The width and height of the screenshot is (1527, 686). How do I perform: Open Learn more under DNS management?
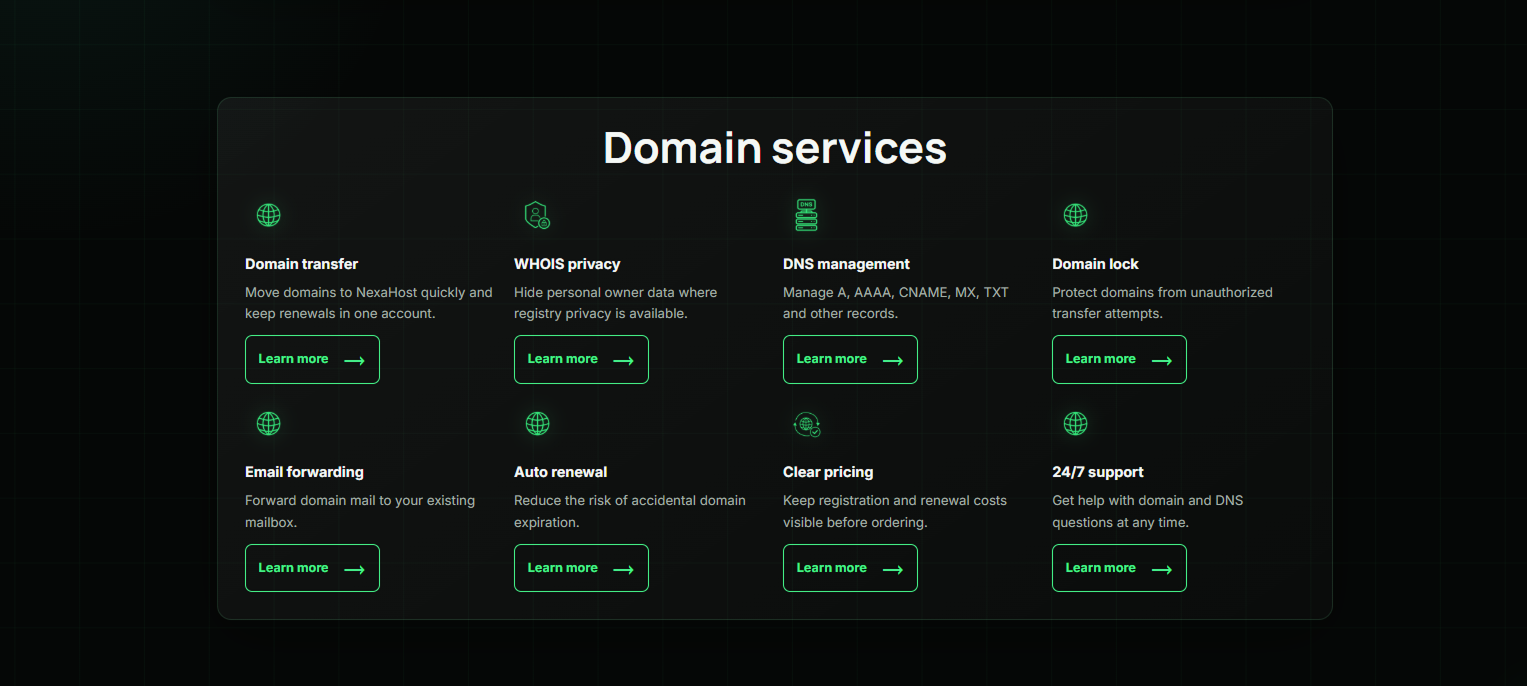point(850,359)
